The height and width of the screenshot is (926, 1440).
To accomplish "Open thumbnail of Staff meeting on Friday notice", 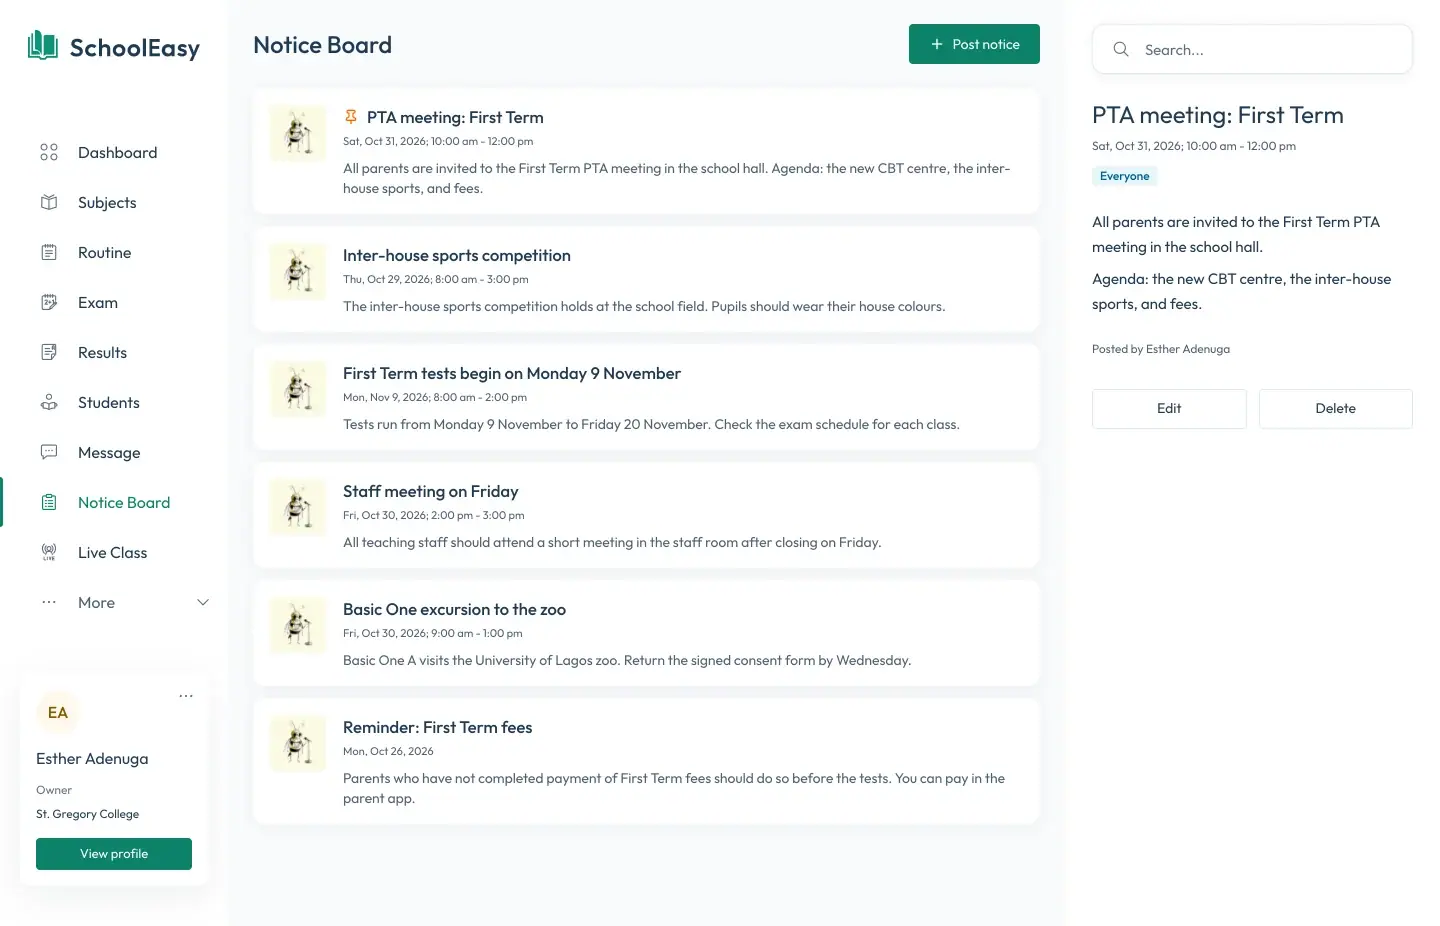I will coord(298,508).
